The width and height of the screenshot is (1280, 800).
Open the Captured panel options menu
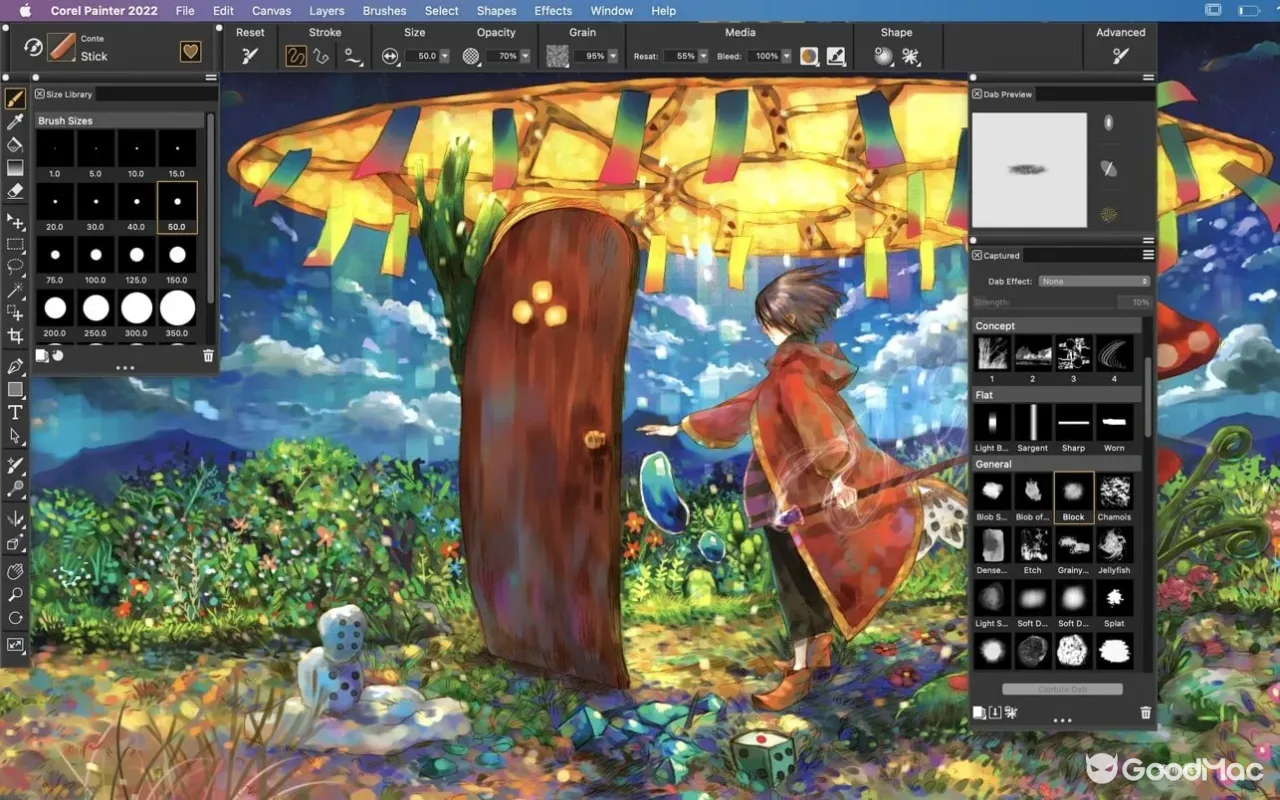coord(1148,255)
